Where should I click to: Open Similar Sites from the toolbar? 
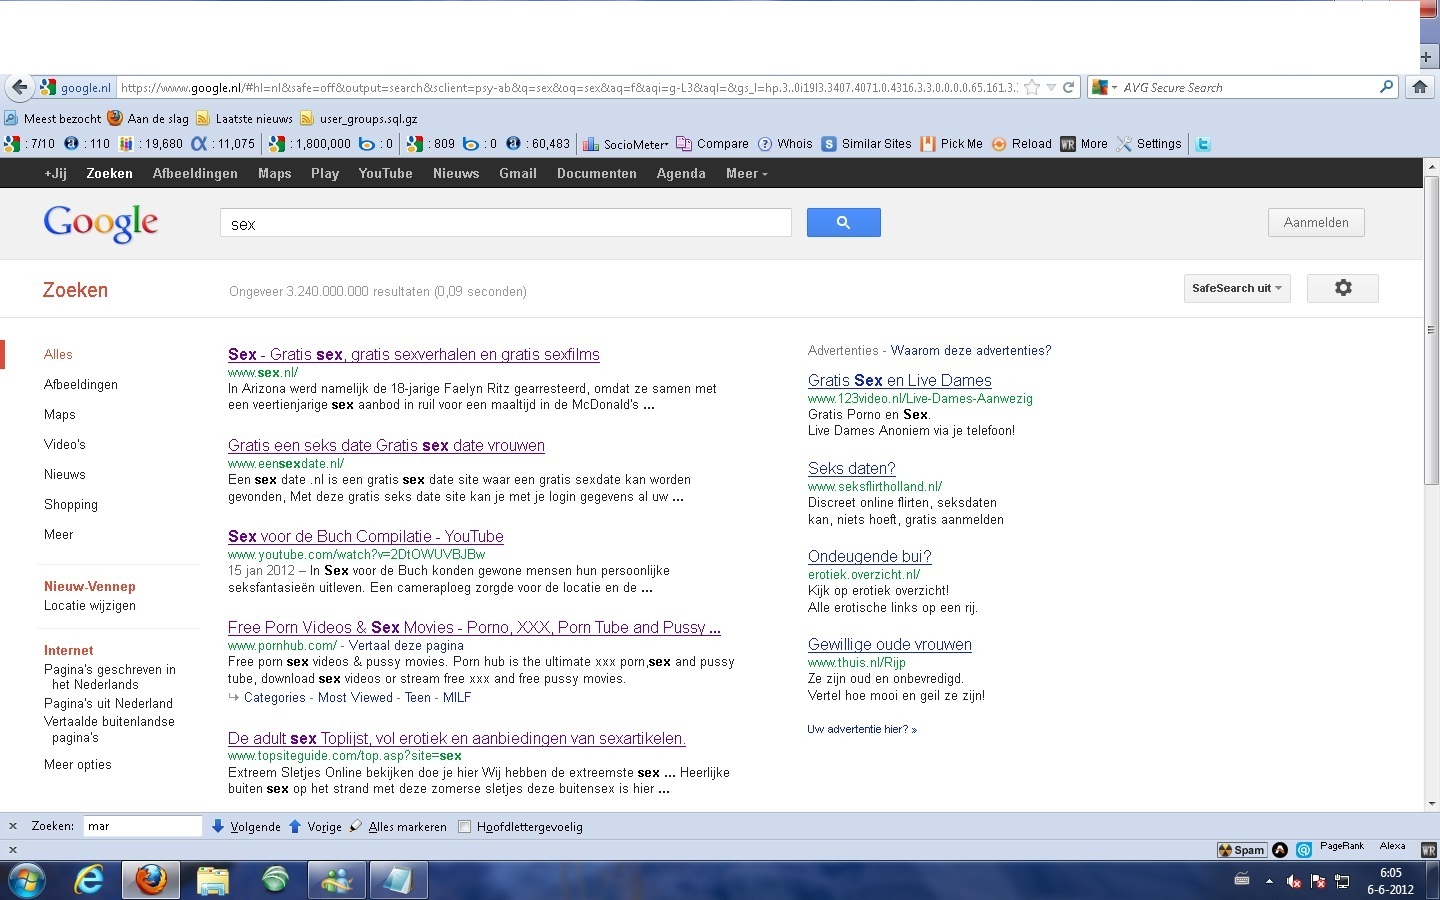866,144
